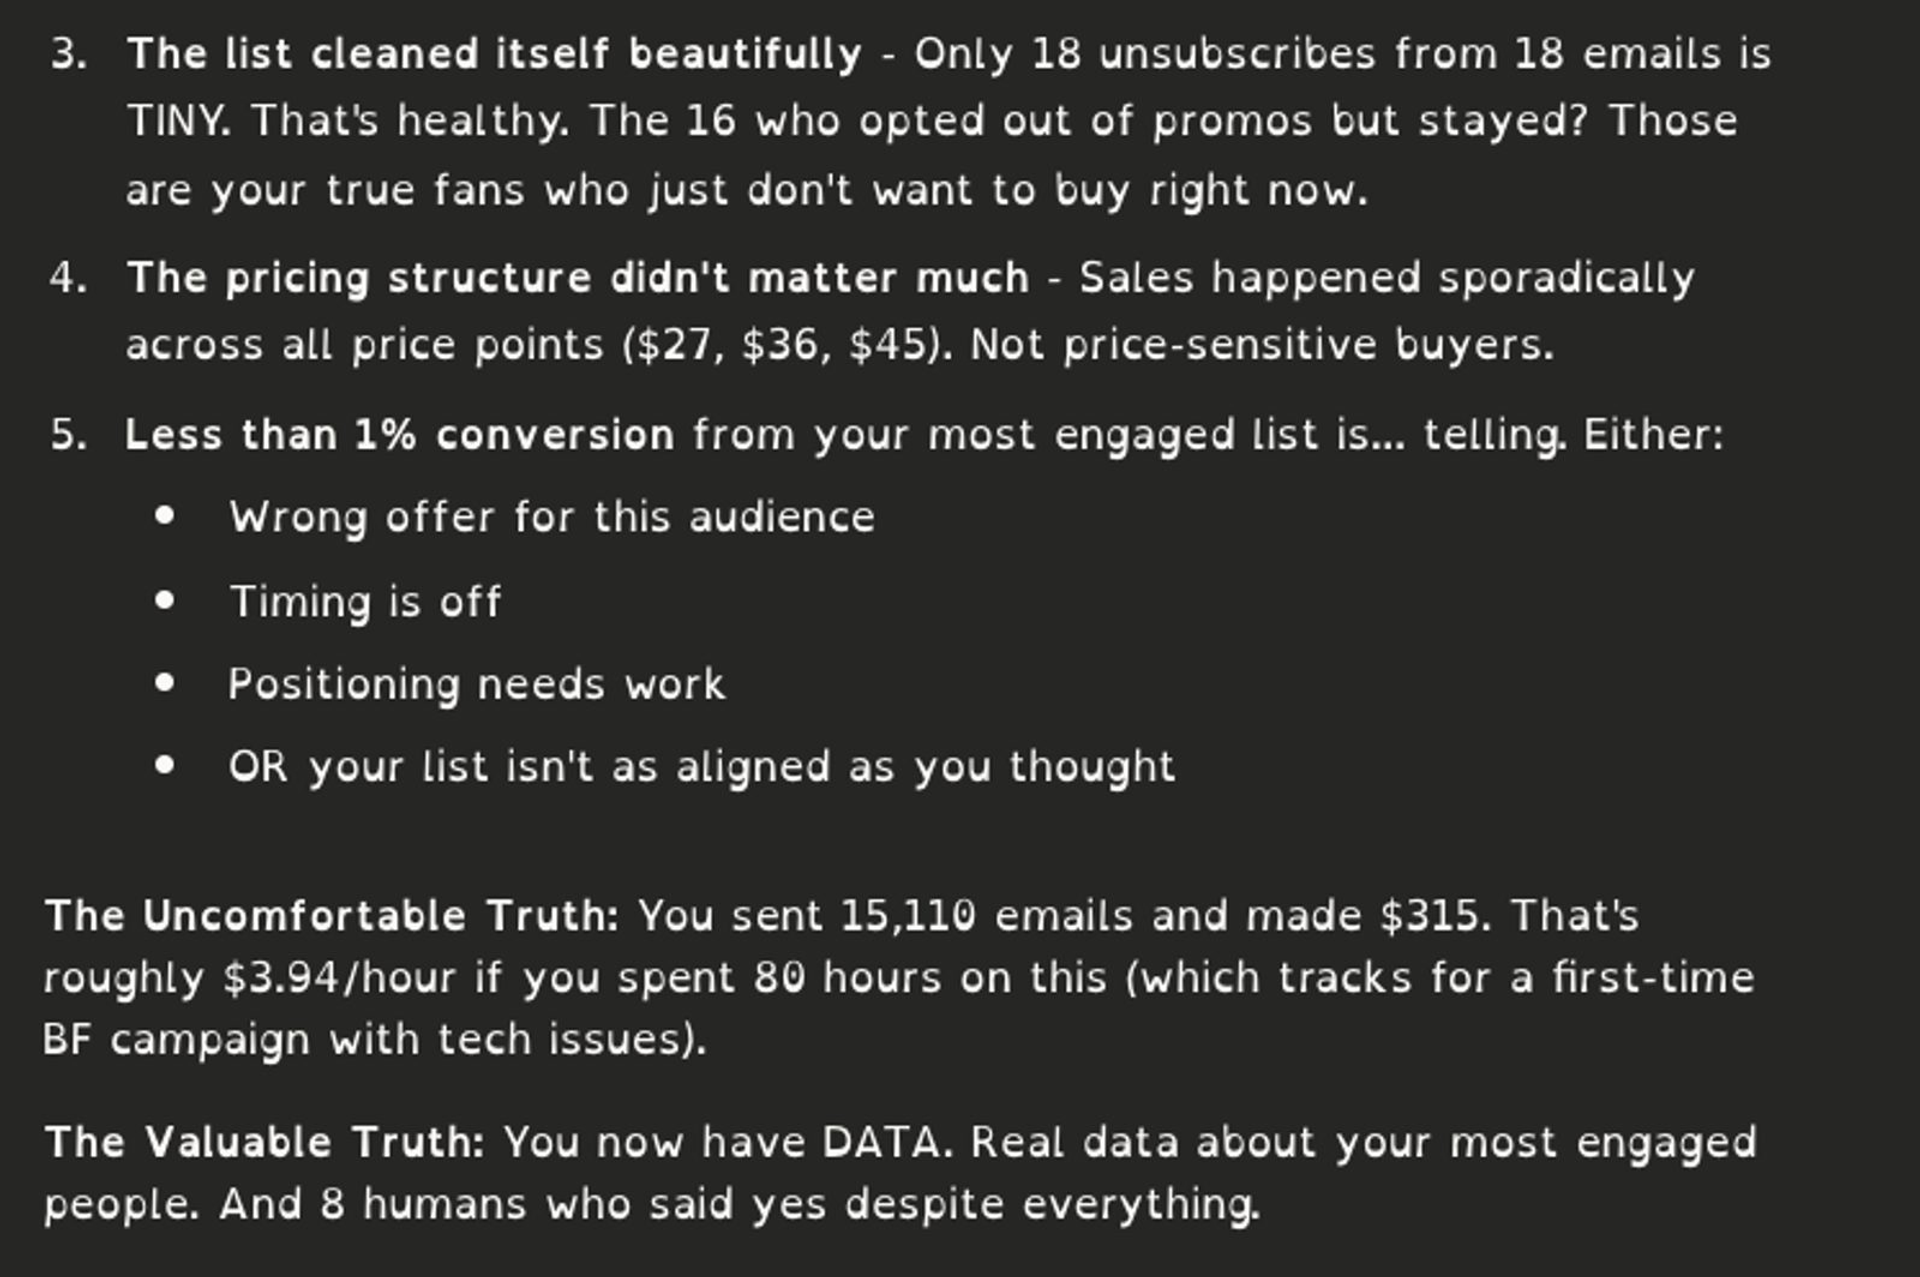Image resolution: width=1920 pixels, height=1277 pixels.
Task: Click the "Timing is off" bullet text
Action: 365,602
